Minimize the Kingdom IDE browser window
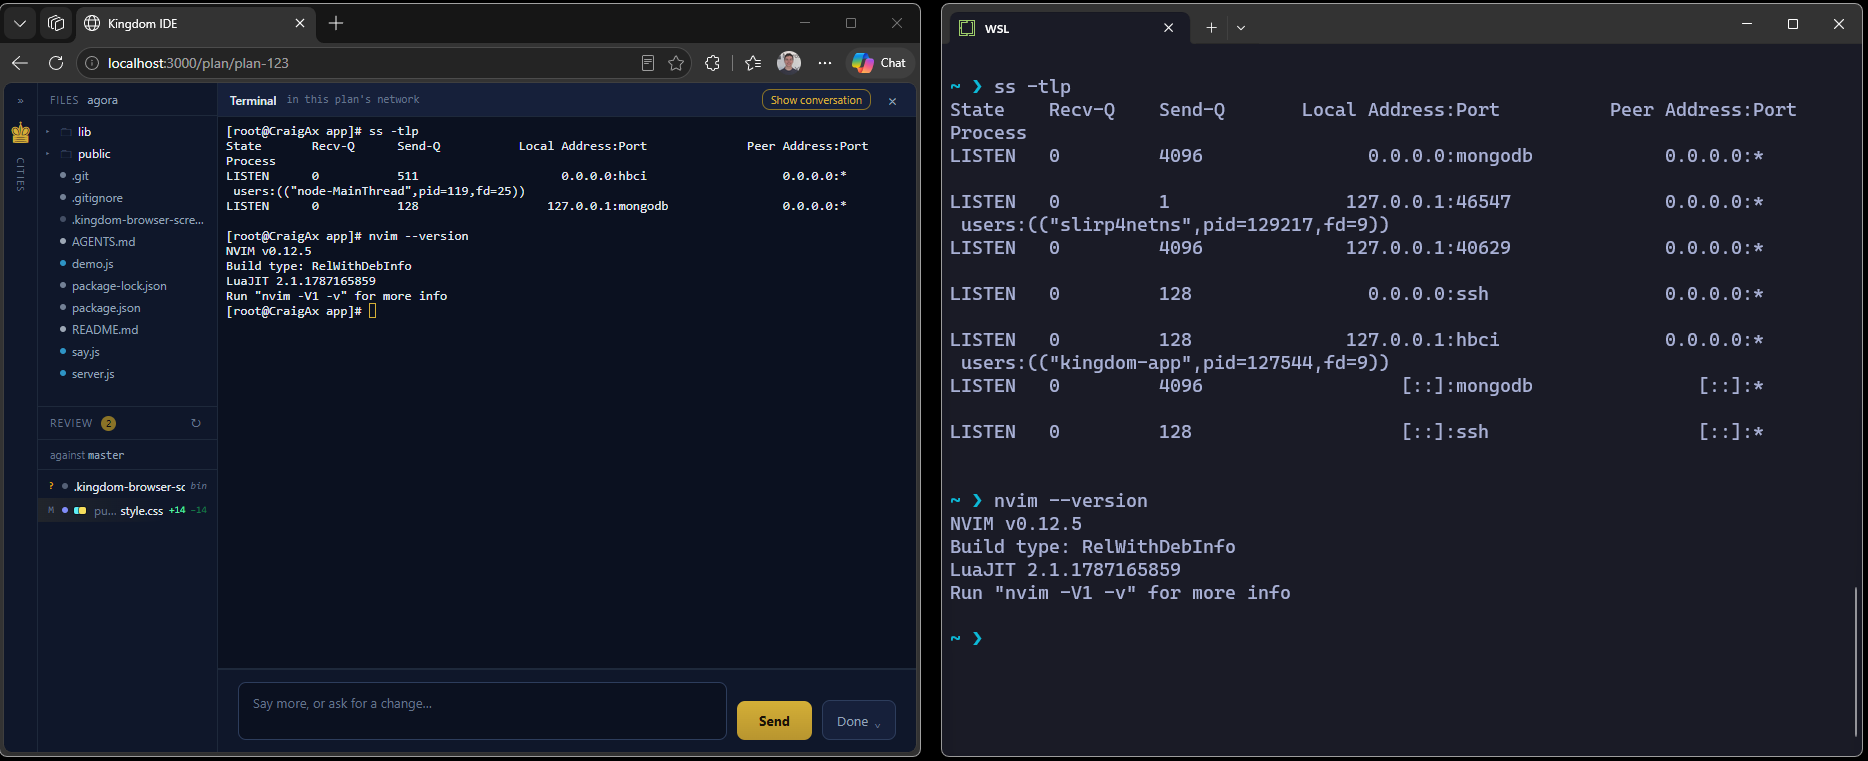The image size is (1868, 761). point(805,23)
